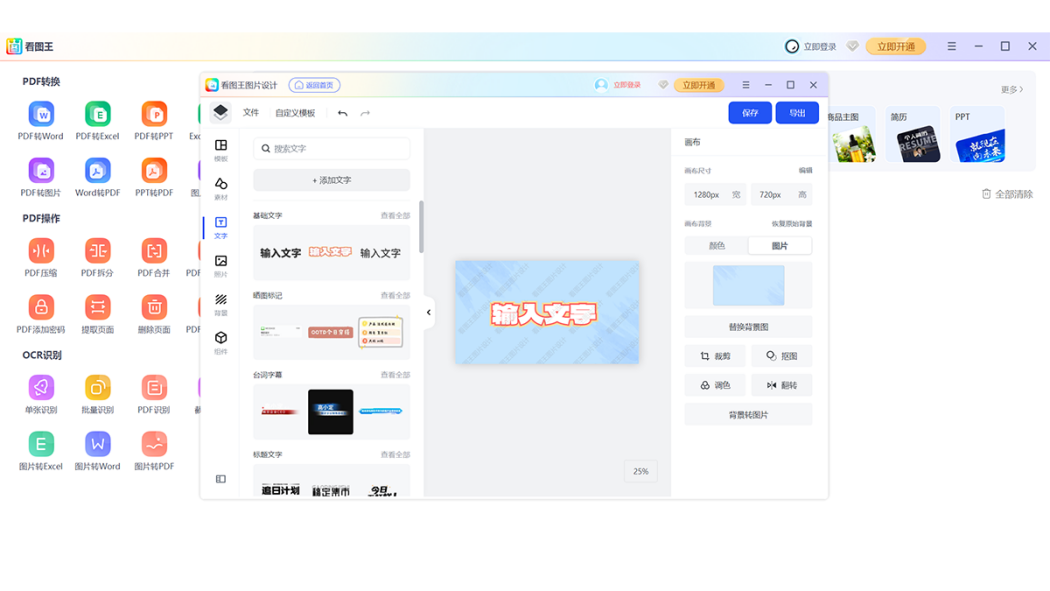Open the 背景 background sidebar panel
The width and height of the screenshot is (1050, 591).
click(x=220, y=305)
